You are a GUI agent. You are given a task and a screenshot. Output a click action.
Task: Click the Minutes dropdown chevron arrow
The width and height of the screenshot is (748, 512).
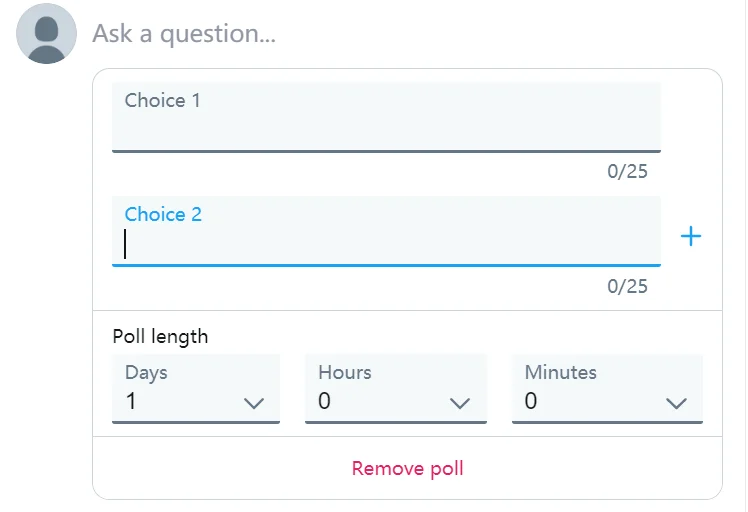(676, 403)
